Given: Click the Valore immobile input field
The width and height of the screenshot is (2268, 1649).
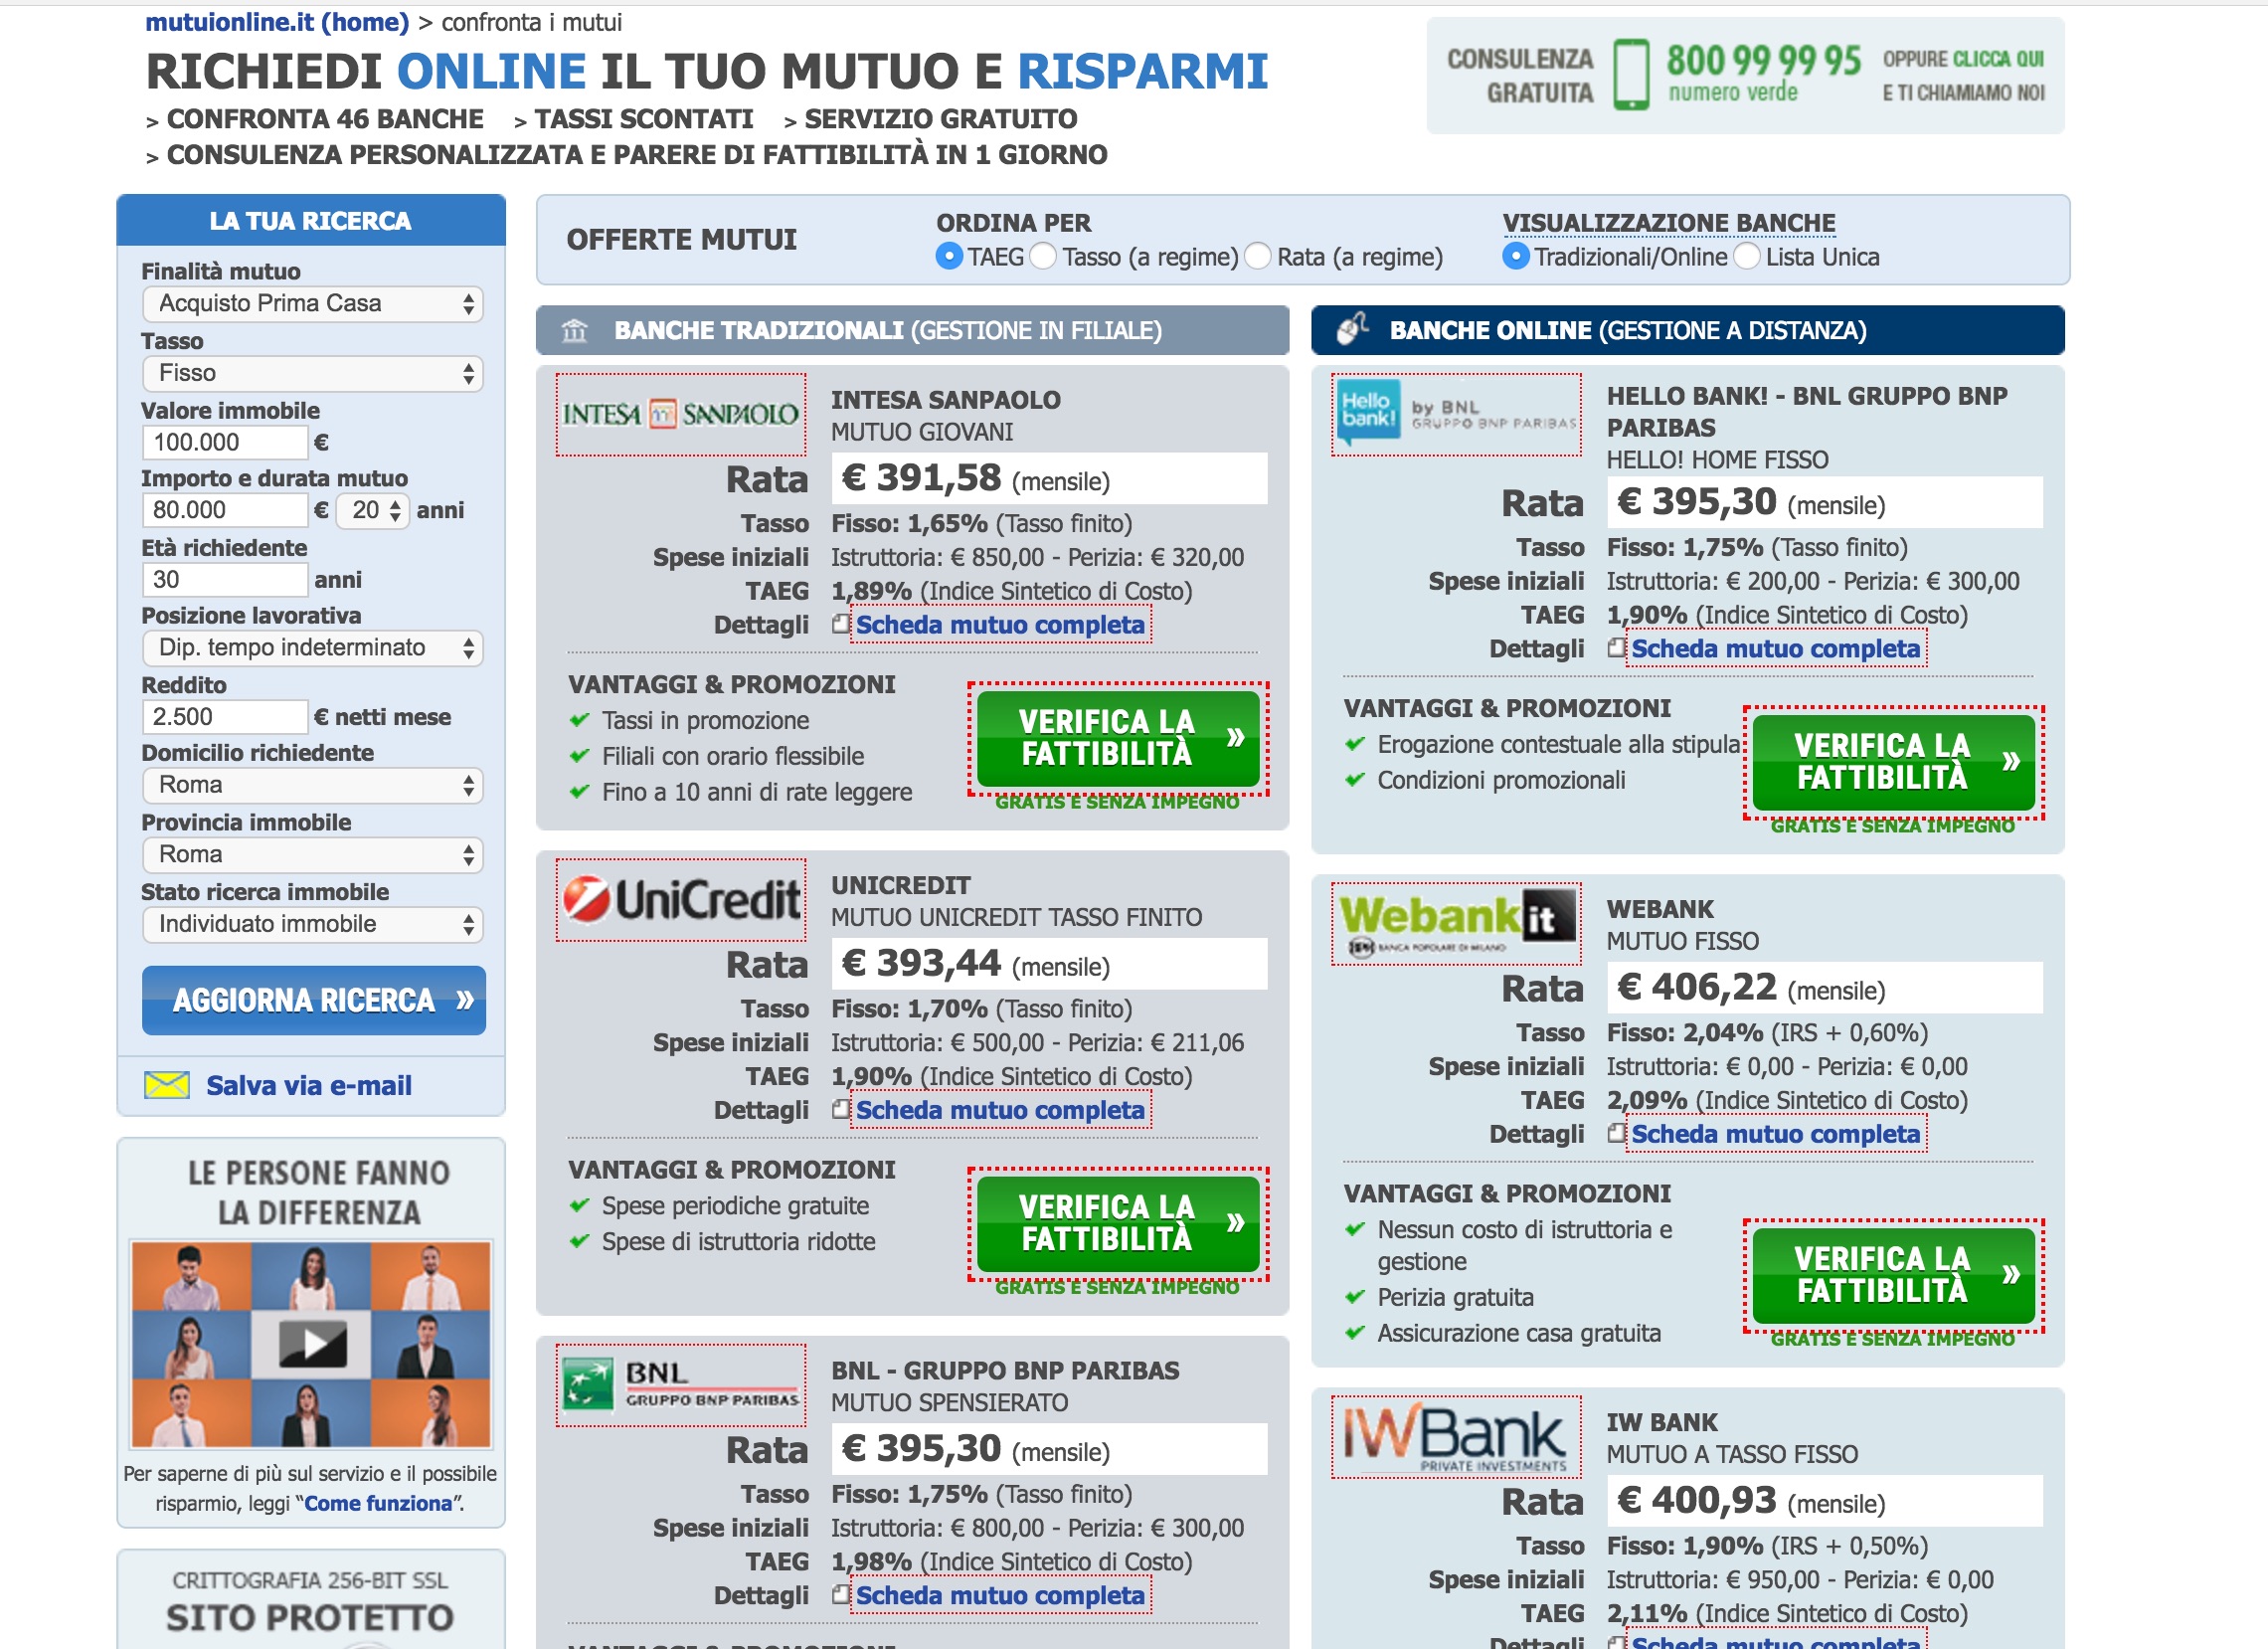Looking at the screenshot, I should click(225, 442).
